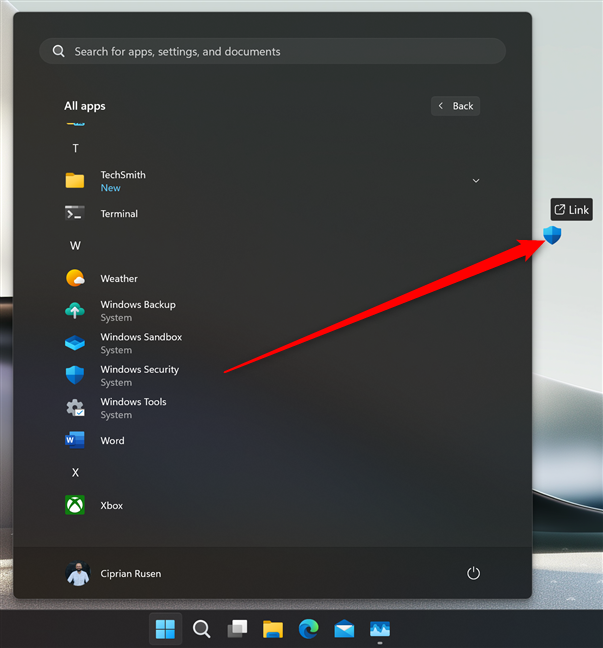The width and height of the screenshot is (603, 648).
Task: Click the "All apps" heading
Action: click(85, 106)
